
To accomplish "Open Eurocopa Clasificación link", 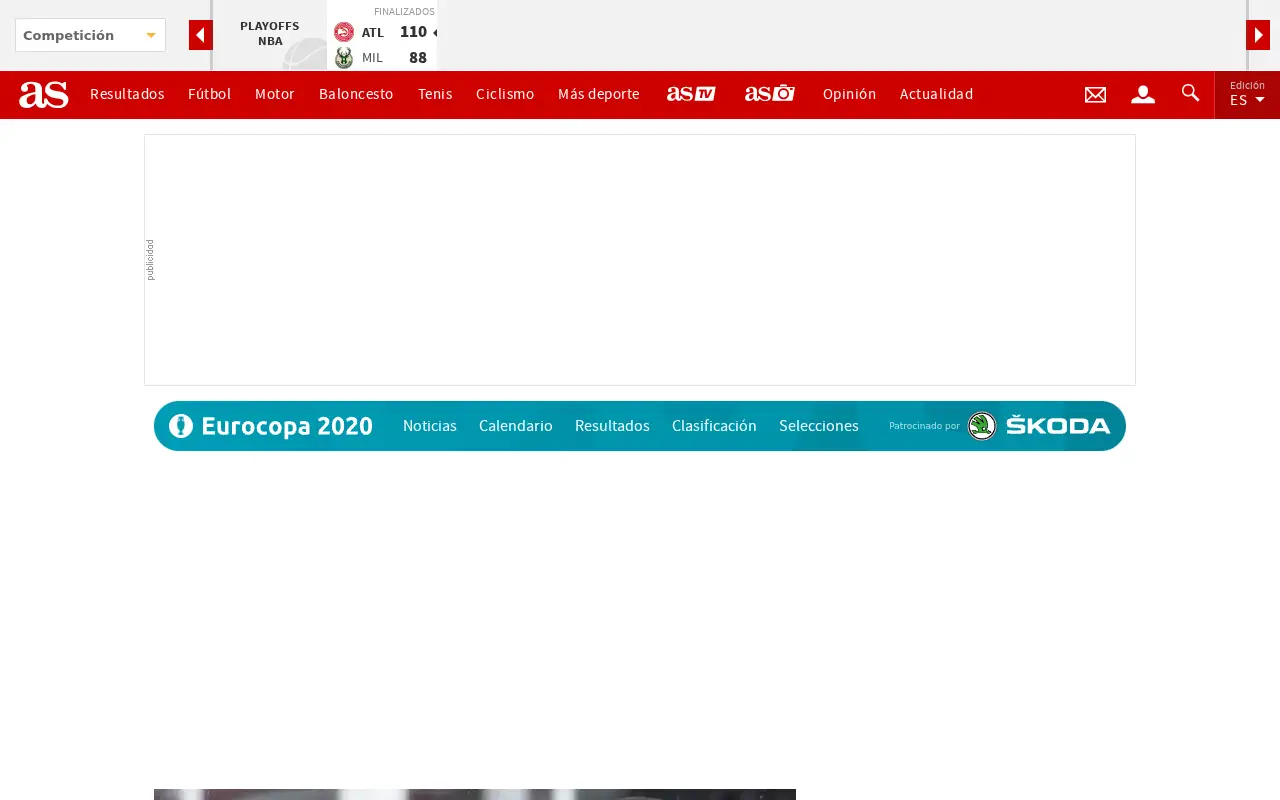I will click(x=714, y=426).
